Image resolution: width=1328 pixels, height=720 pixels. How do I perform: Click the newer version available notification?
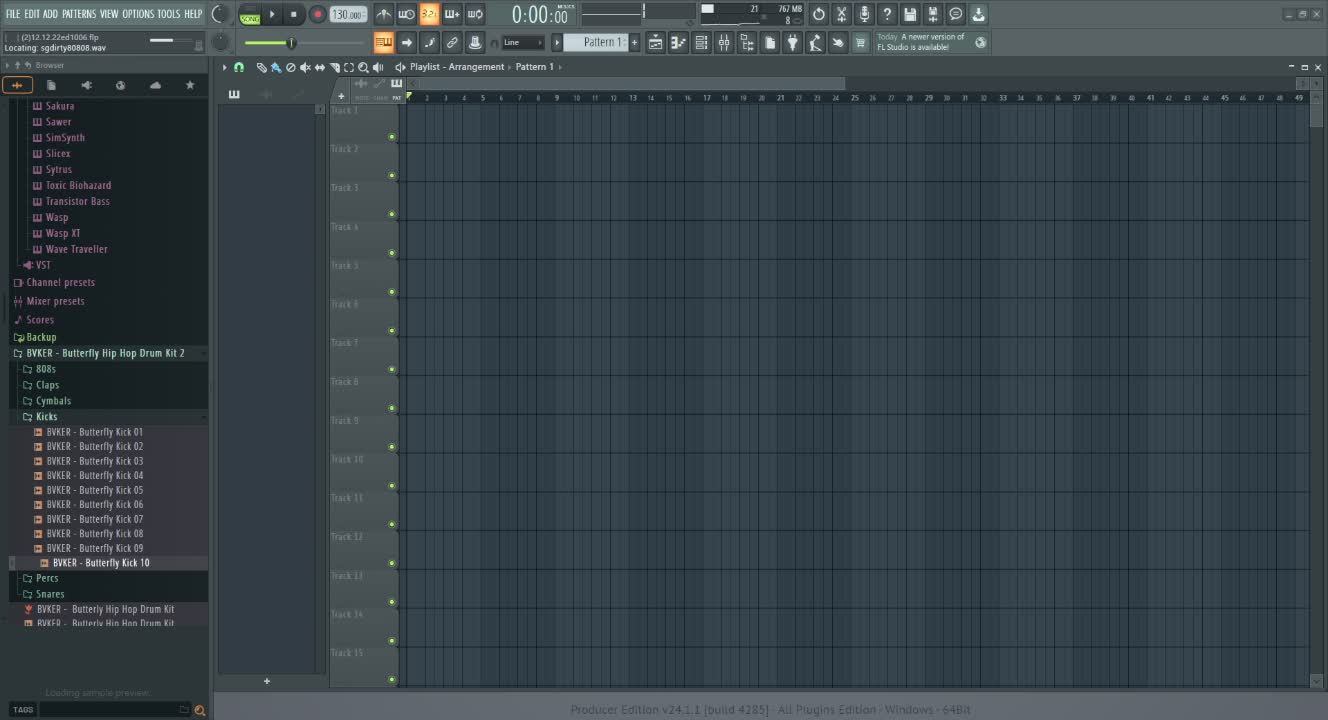931,42
